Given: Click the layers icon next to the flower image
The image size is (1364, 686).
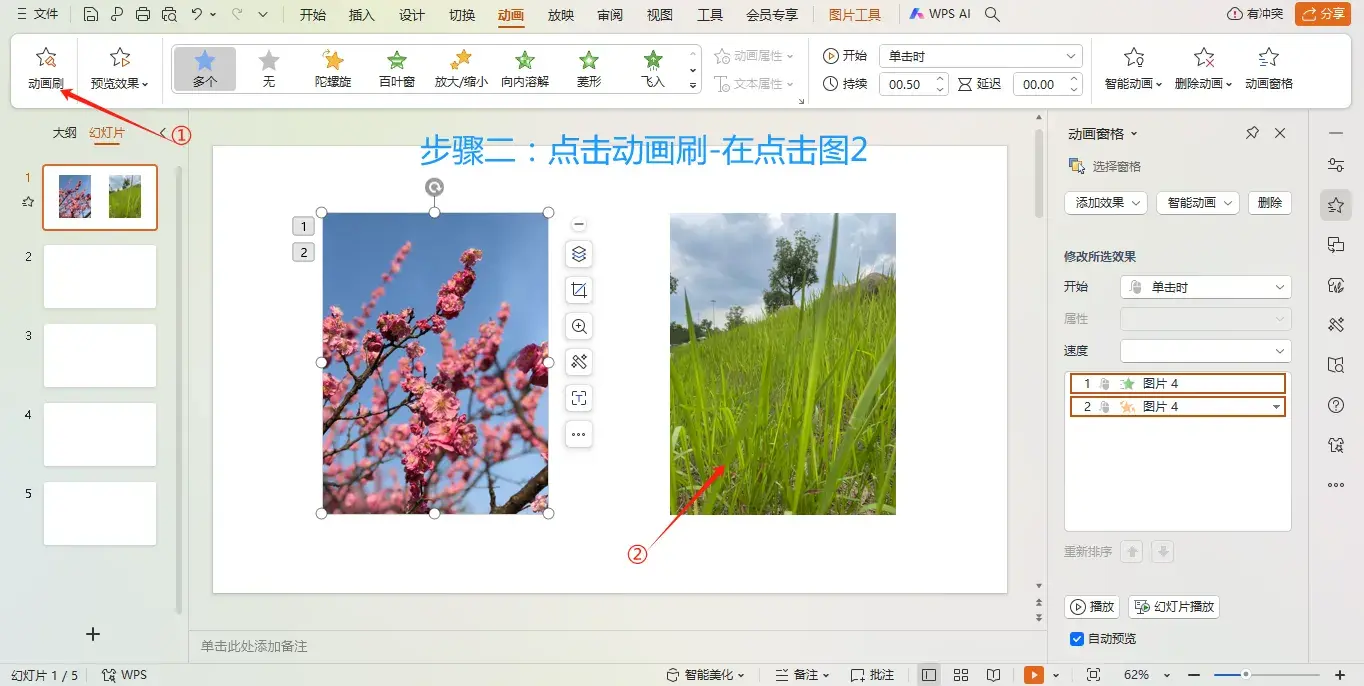Looking at the screenshot, I should coord(578,254).
